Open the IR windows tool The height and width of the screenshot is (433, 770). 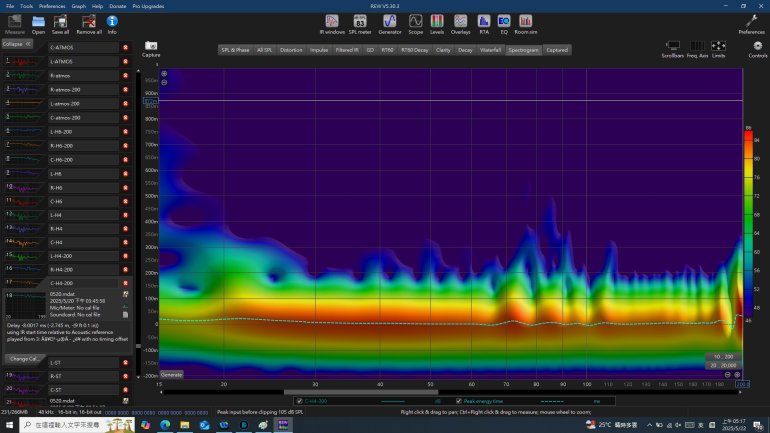333,22
